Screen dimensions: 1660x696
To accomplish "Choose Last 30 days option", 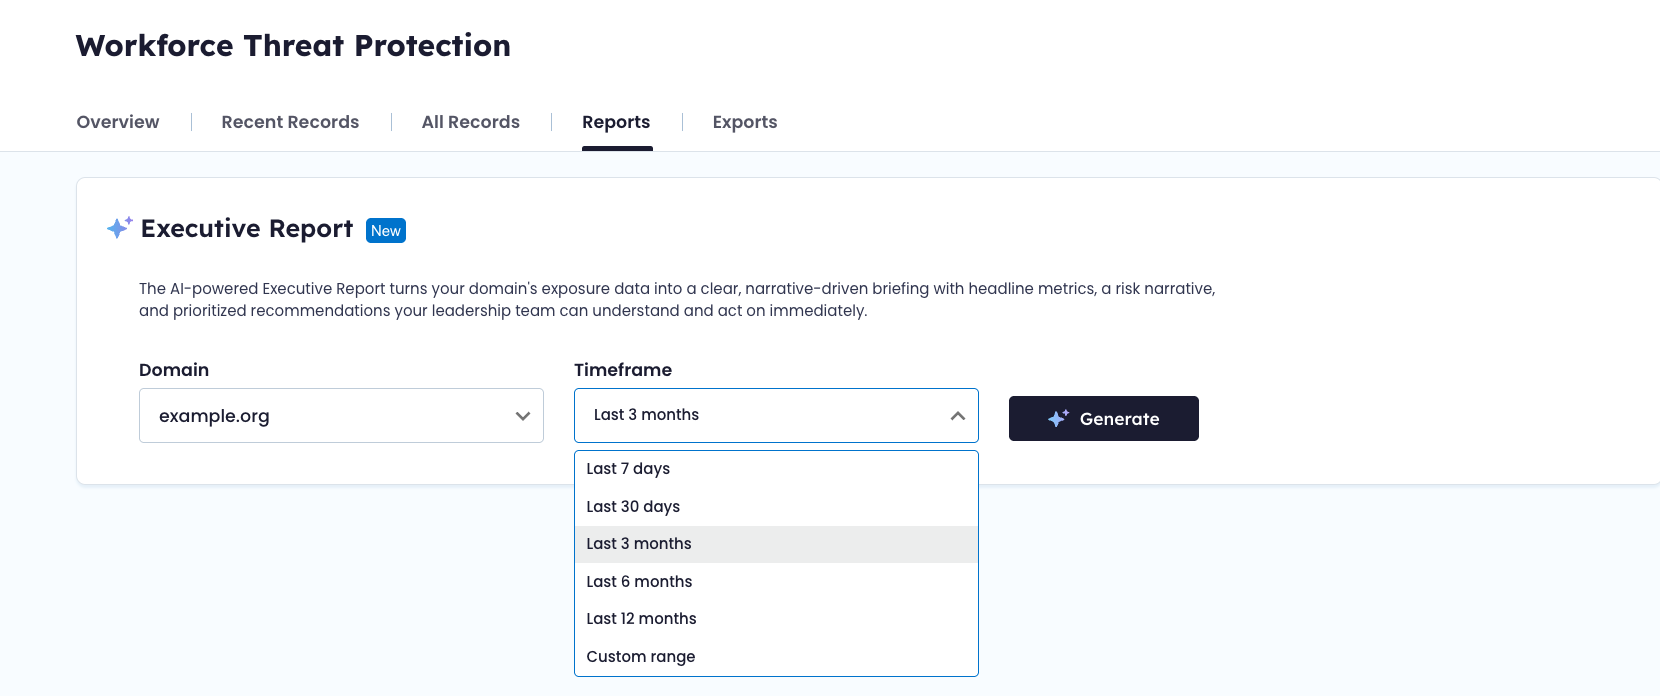I will (x=776, y=507).
